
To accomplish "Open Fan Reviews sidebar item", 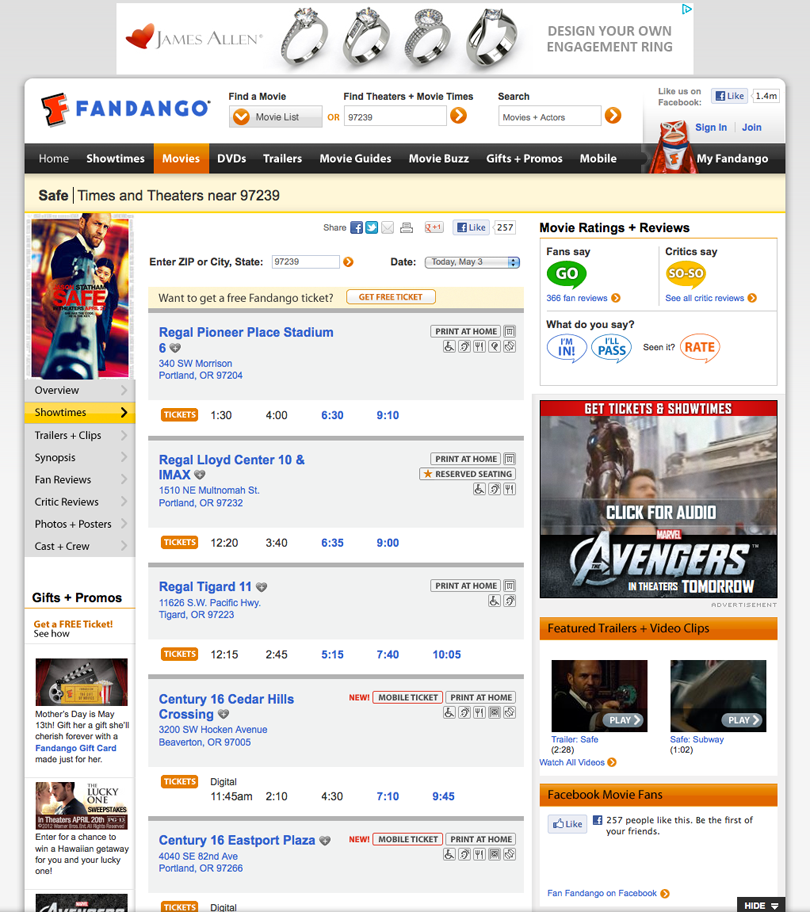I will coord(80,479).
